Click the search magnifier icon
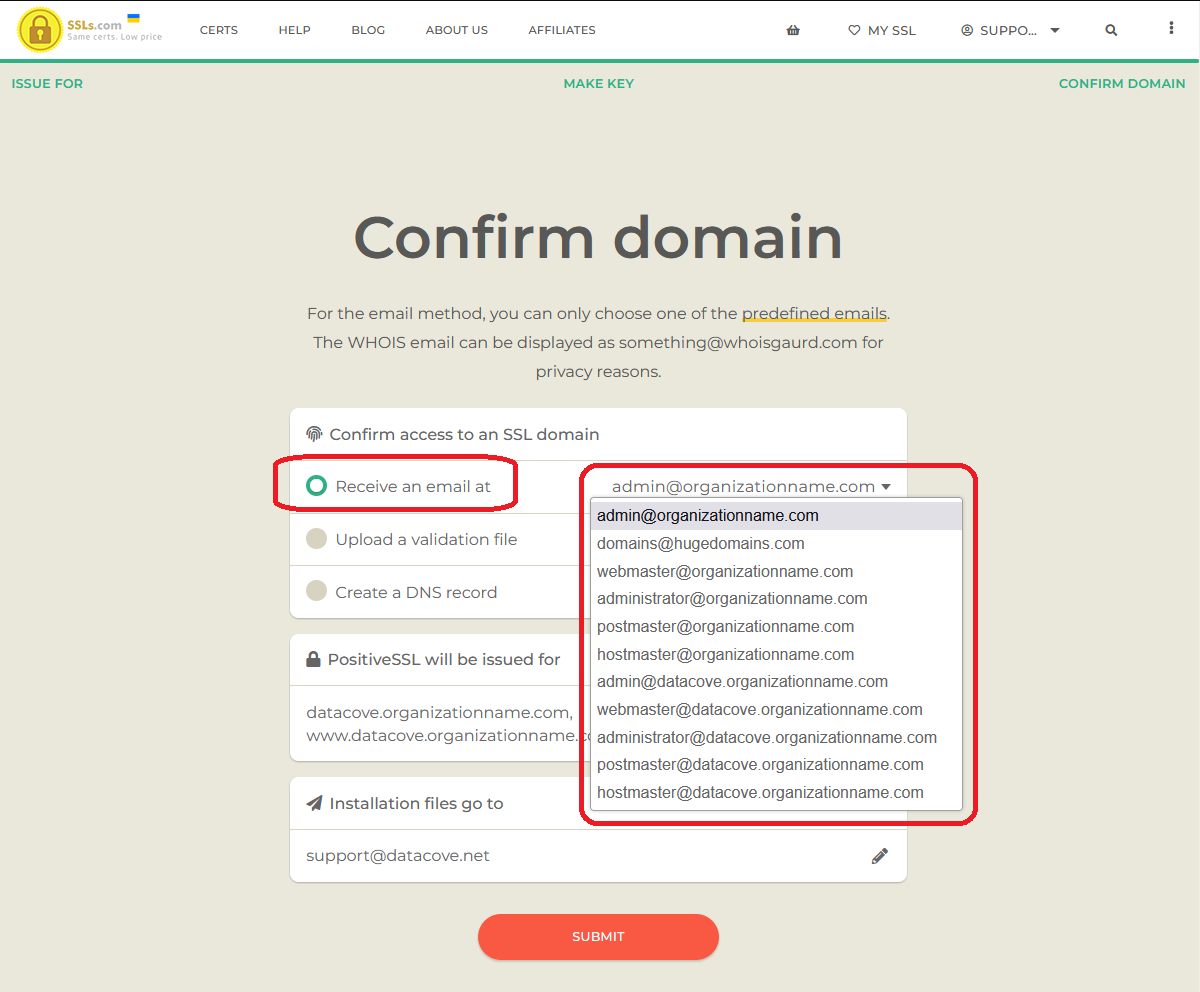 1111,30
